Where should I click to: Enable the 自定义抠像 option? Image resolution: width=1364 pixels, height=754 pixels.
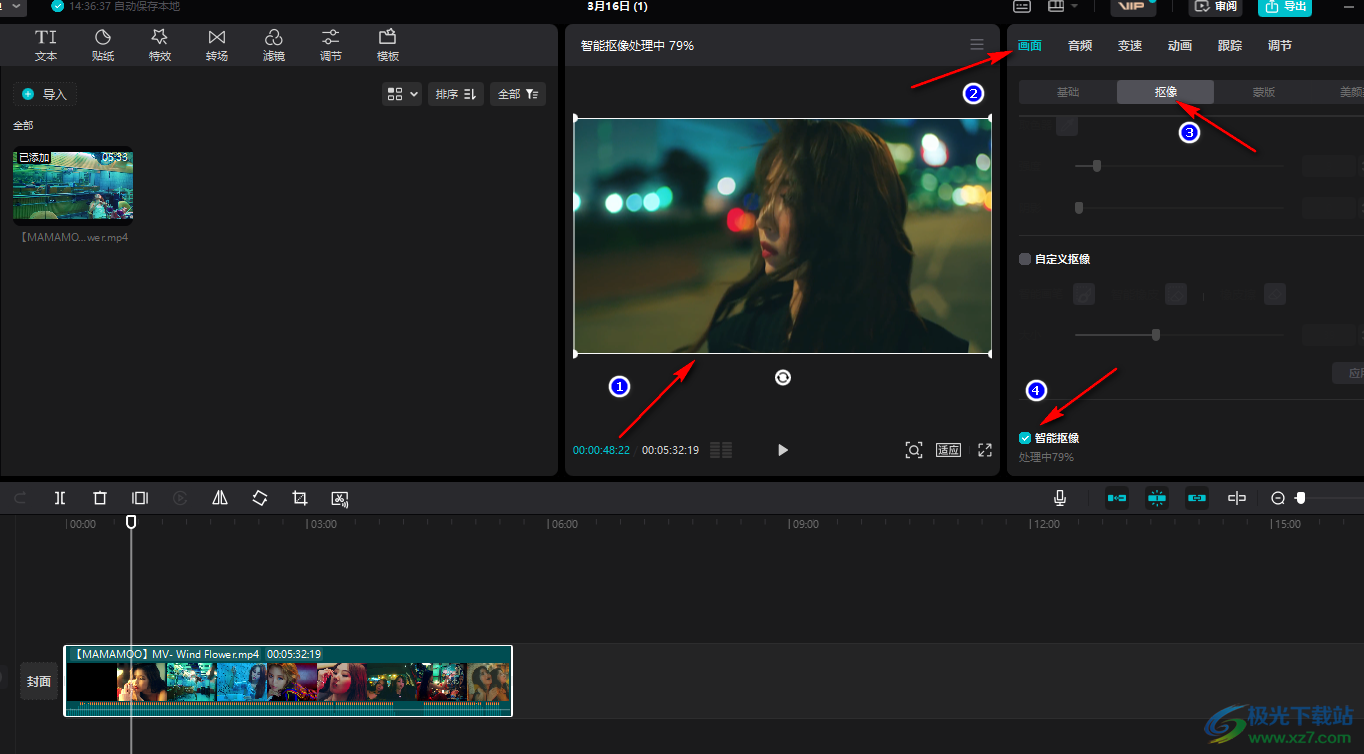1025,259
